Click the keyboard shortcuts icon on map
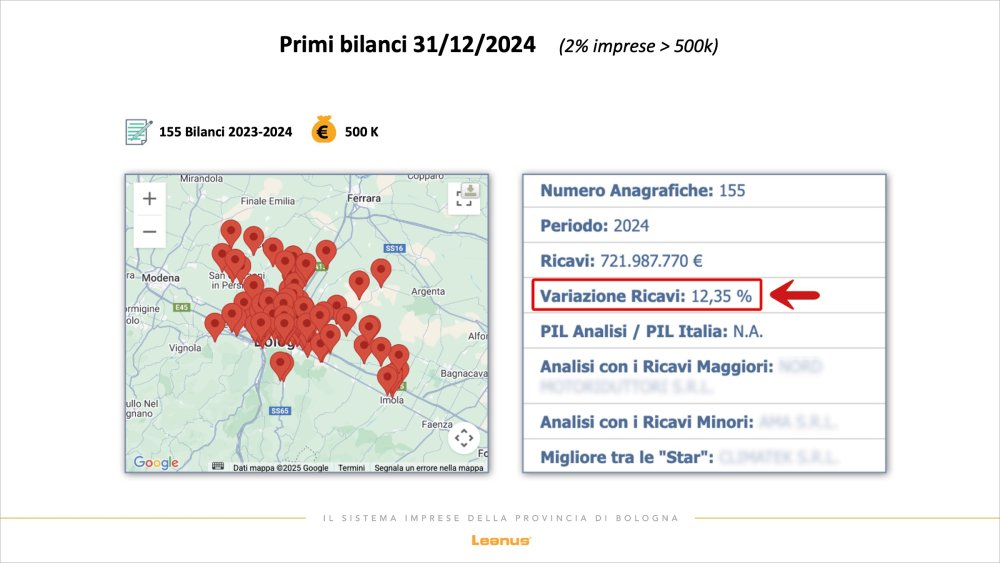Screen dimensions: 1000x563 pos(217,466)
